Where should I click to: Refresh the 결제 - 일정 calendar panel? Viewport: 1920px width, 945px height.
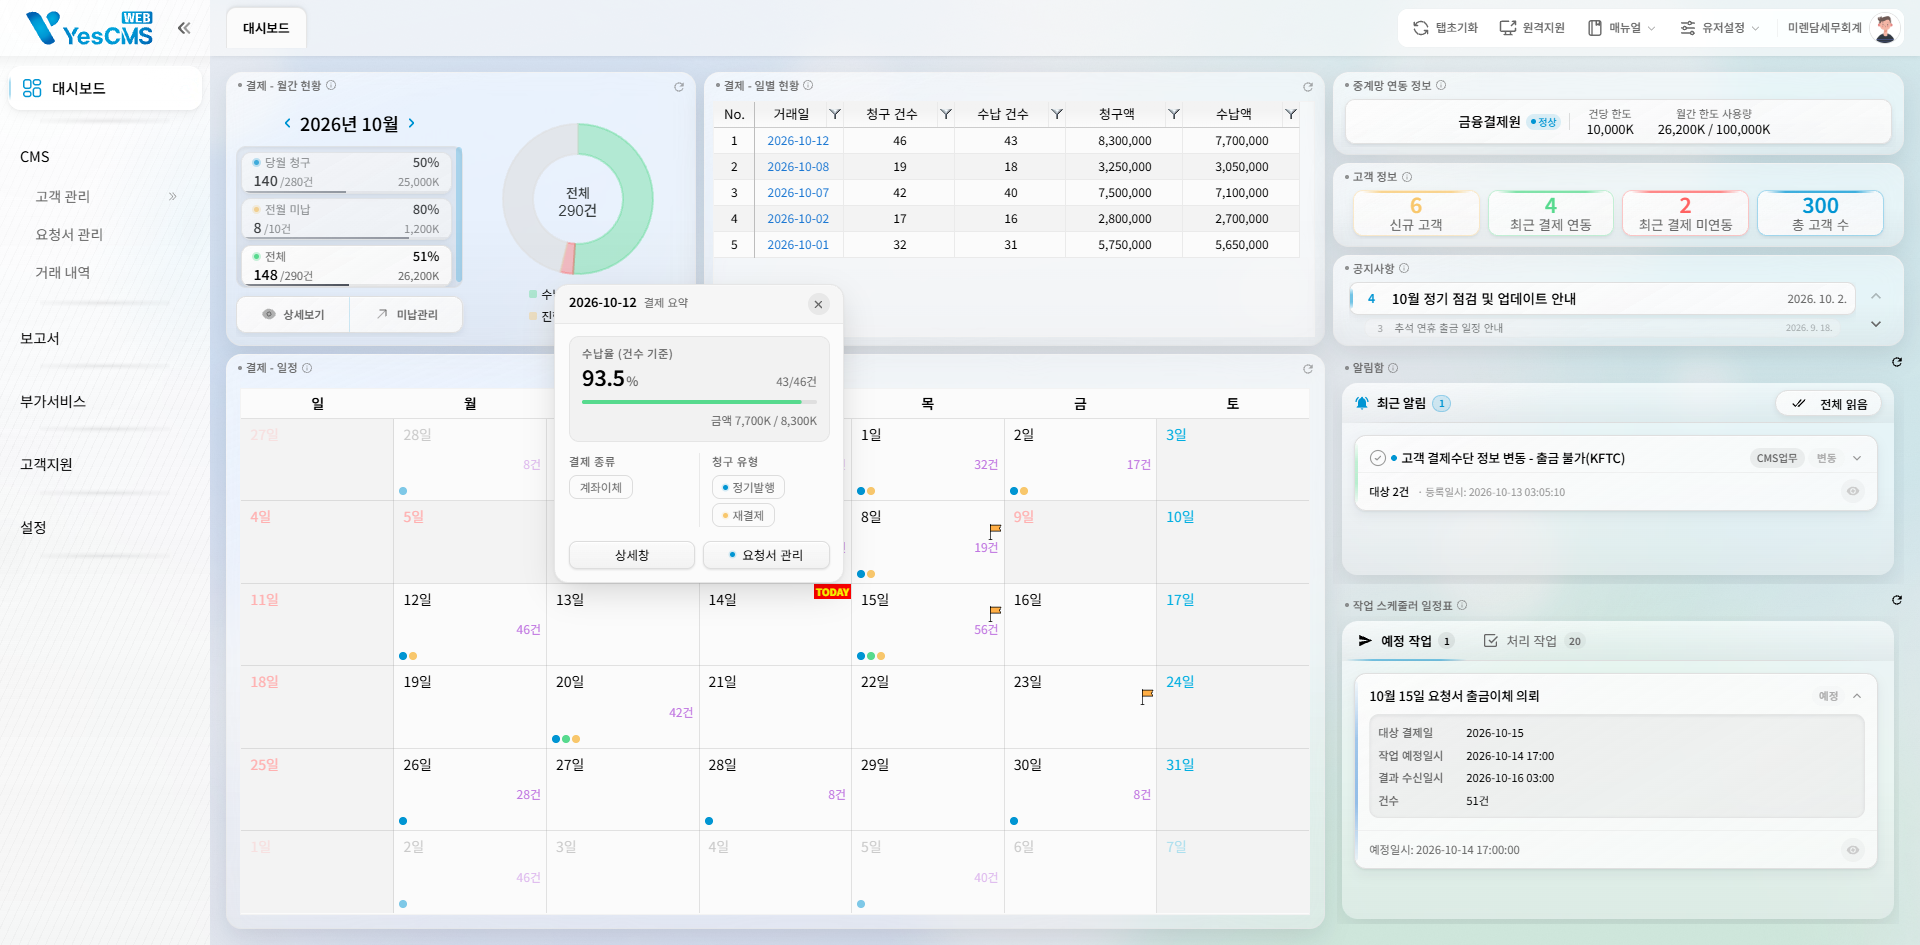1307,369
